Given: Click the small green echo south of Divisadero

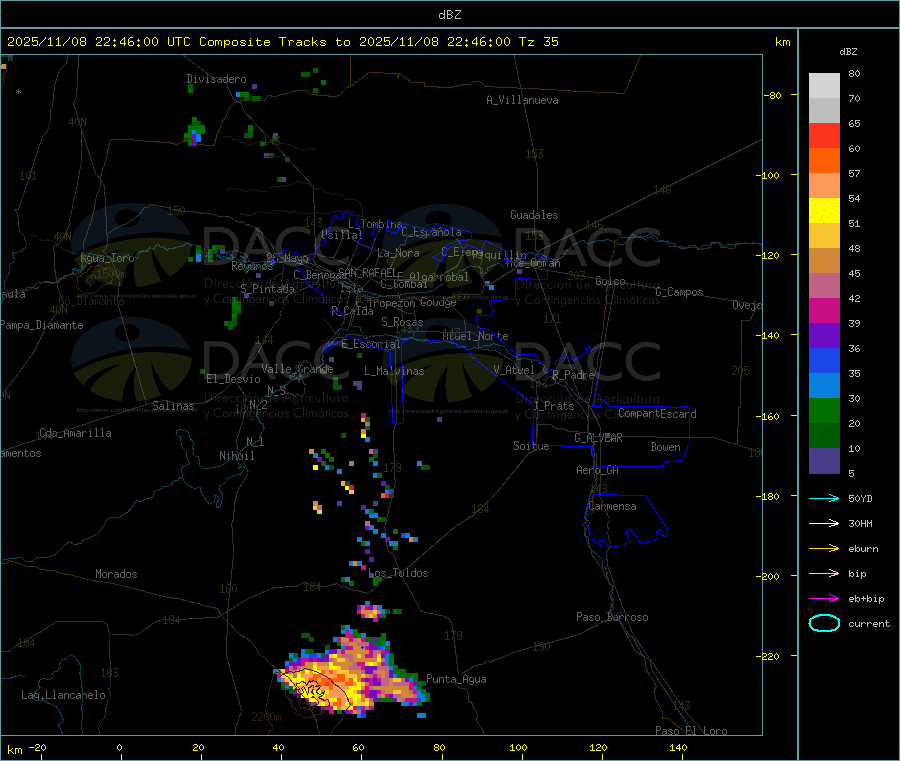Looking at the screenshot, I should coord(195,132).
